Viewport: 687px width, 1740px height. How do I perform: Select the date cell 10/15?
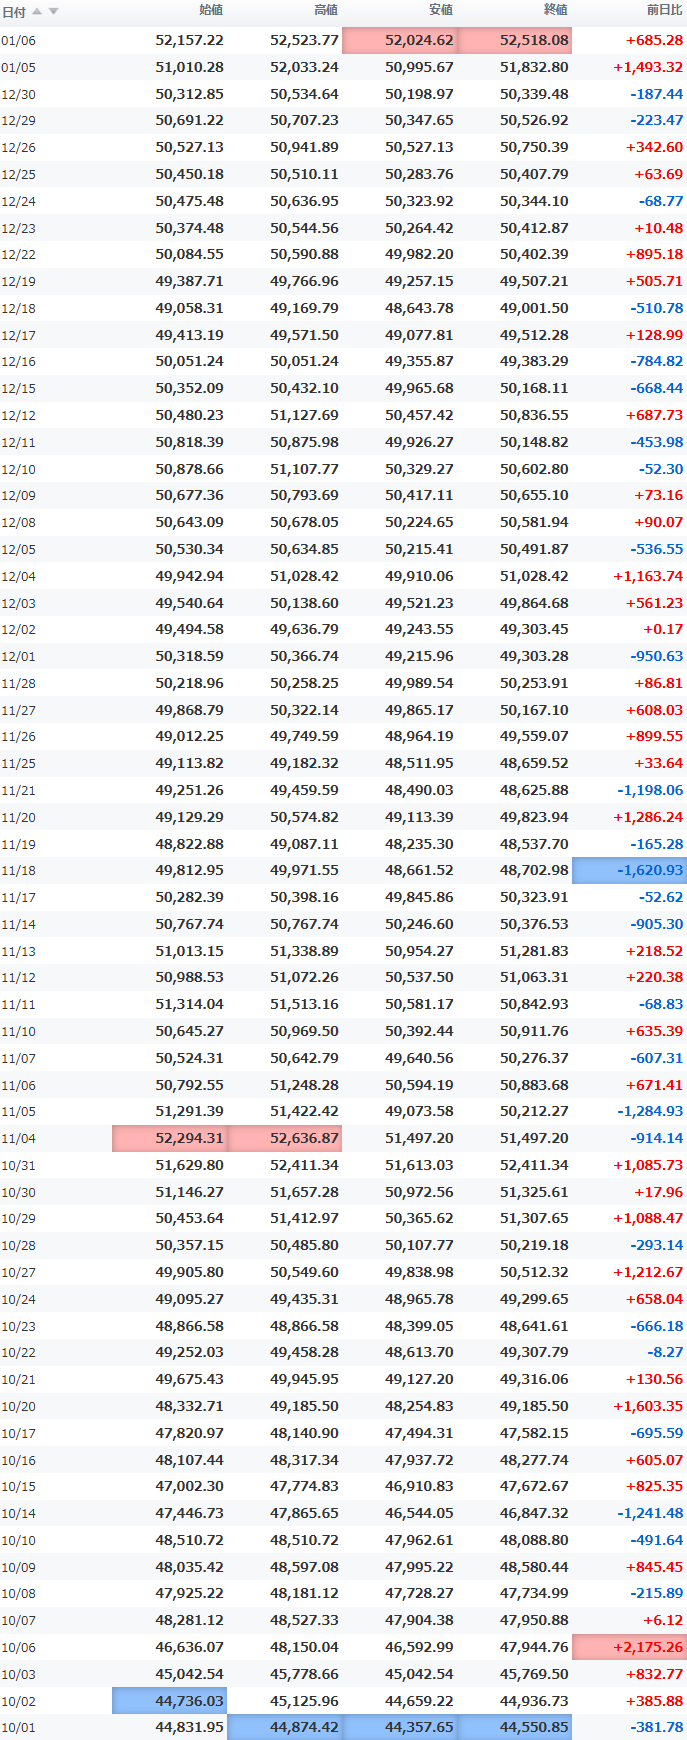(18, 1487)
